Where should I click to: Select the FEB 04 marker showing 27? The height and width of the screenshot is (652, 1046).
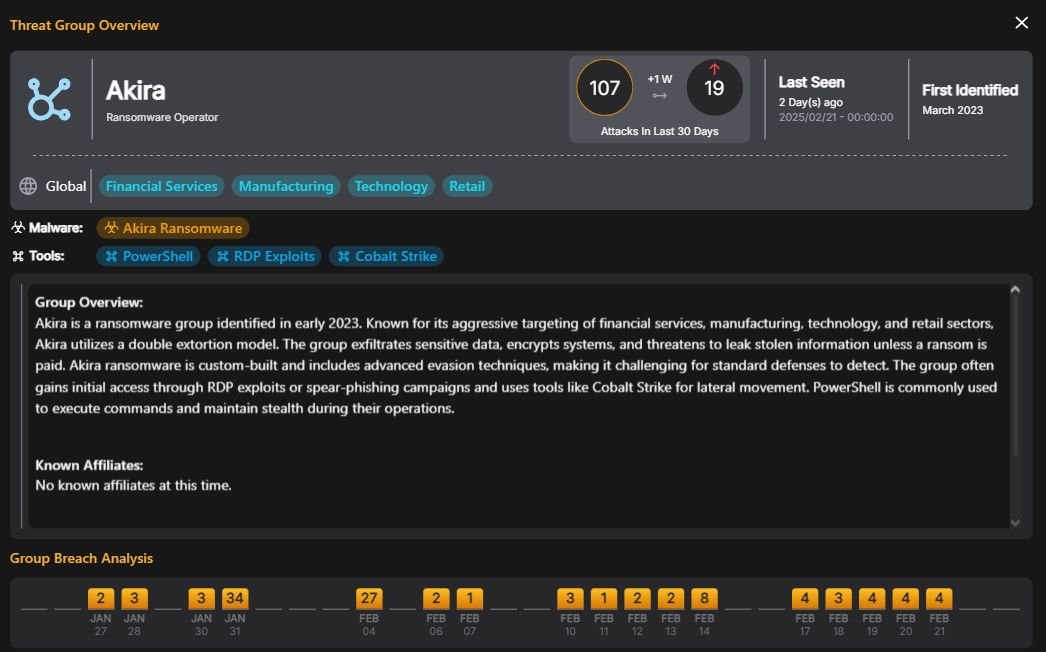pyautogui.click(x=369, y=598)
